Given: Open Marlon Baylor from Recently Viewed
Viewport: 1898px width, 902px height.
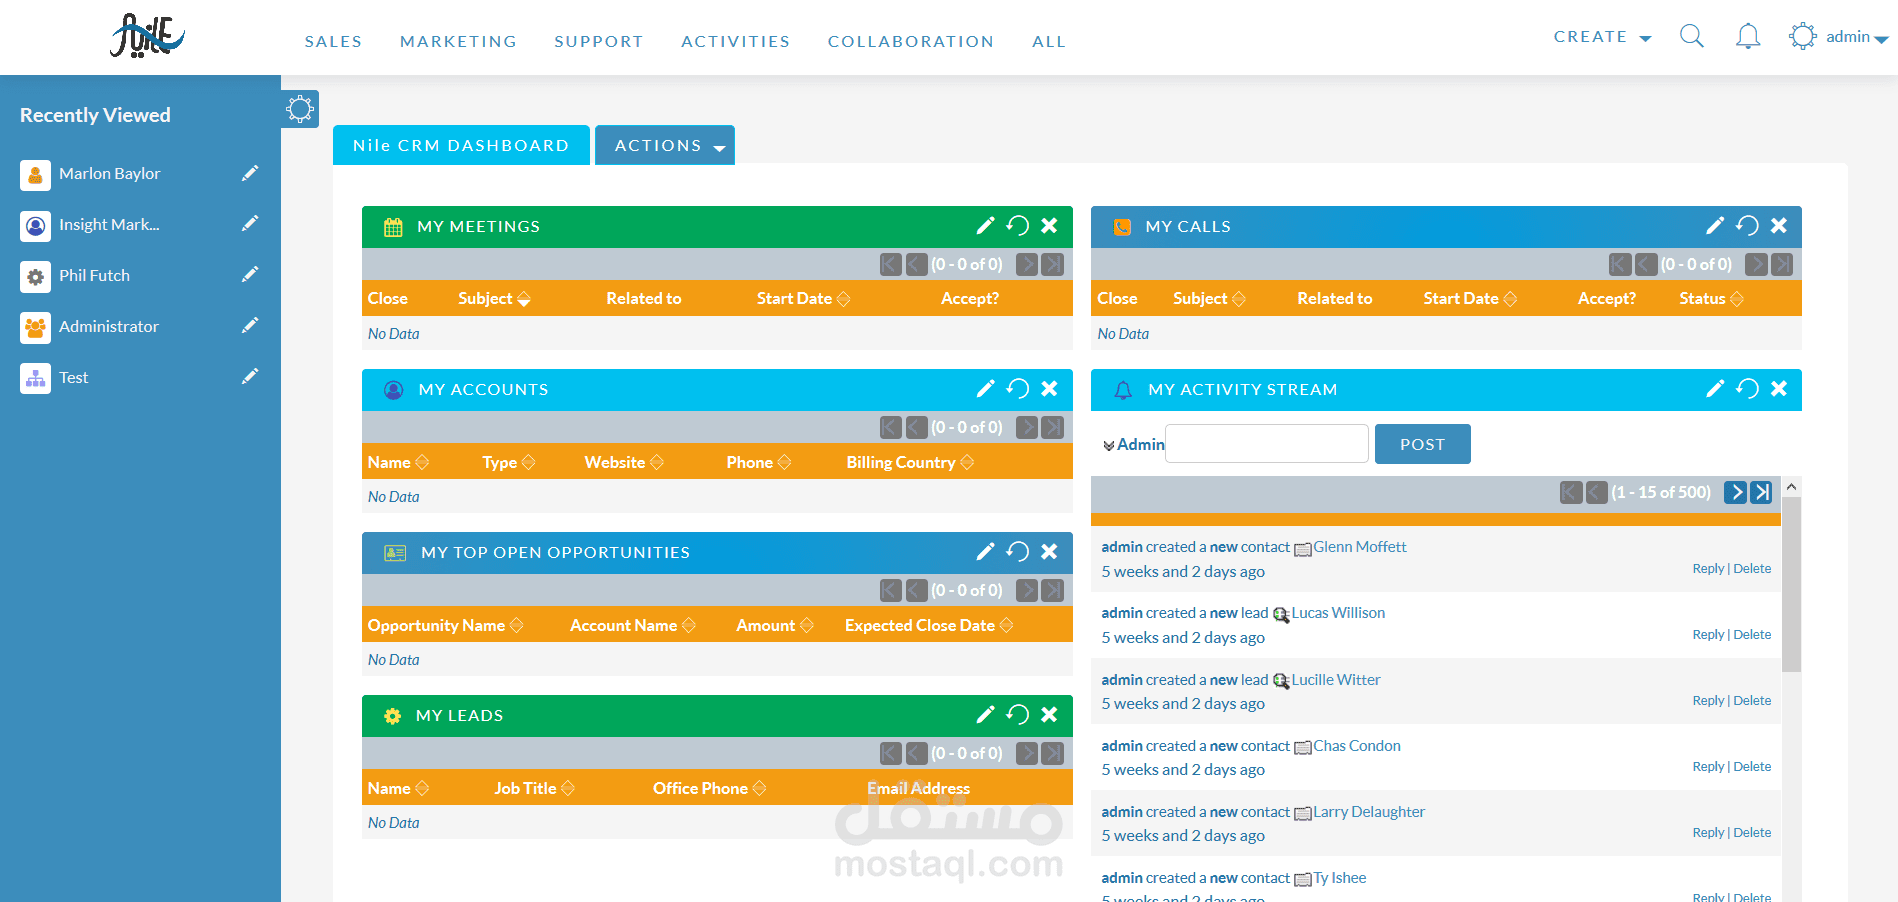Looking at the screenshot, I should coord(109,173).
